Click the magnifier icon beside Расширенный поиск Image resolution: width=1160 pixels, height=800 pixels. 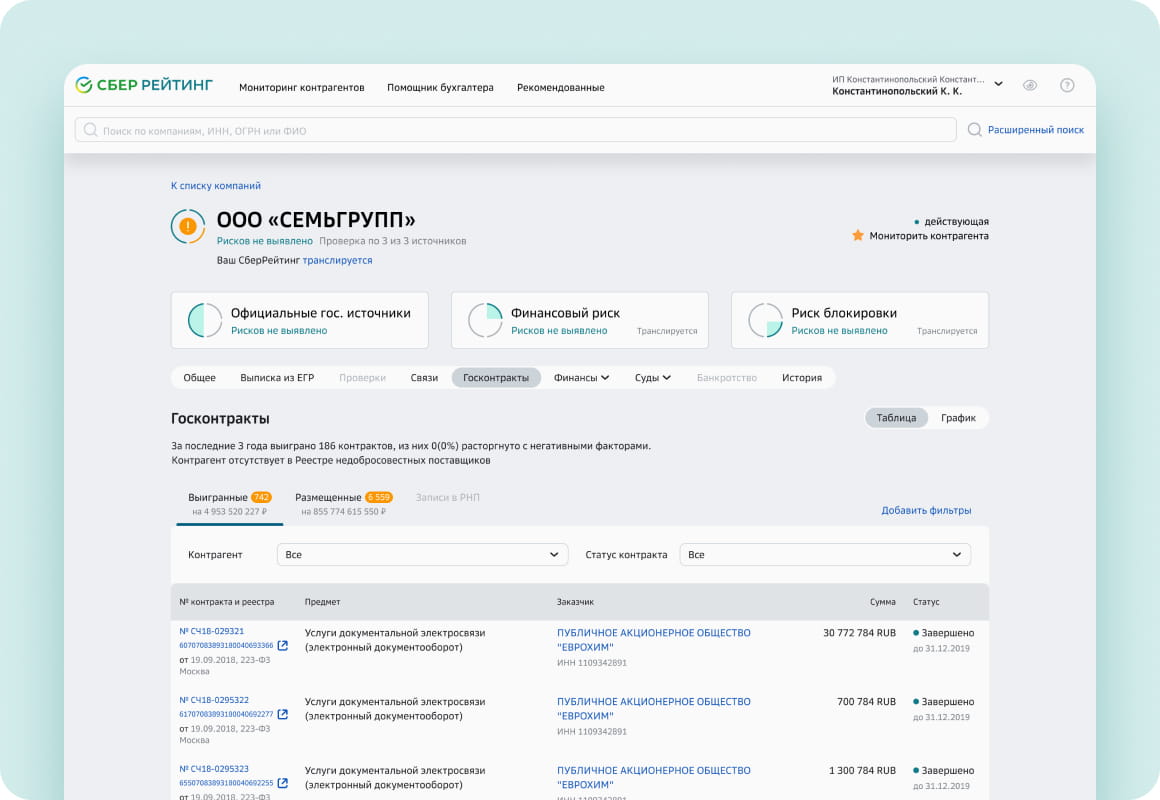(974, 130)
